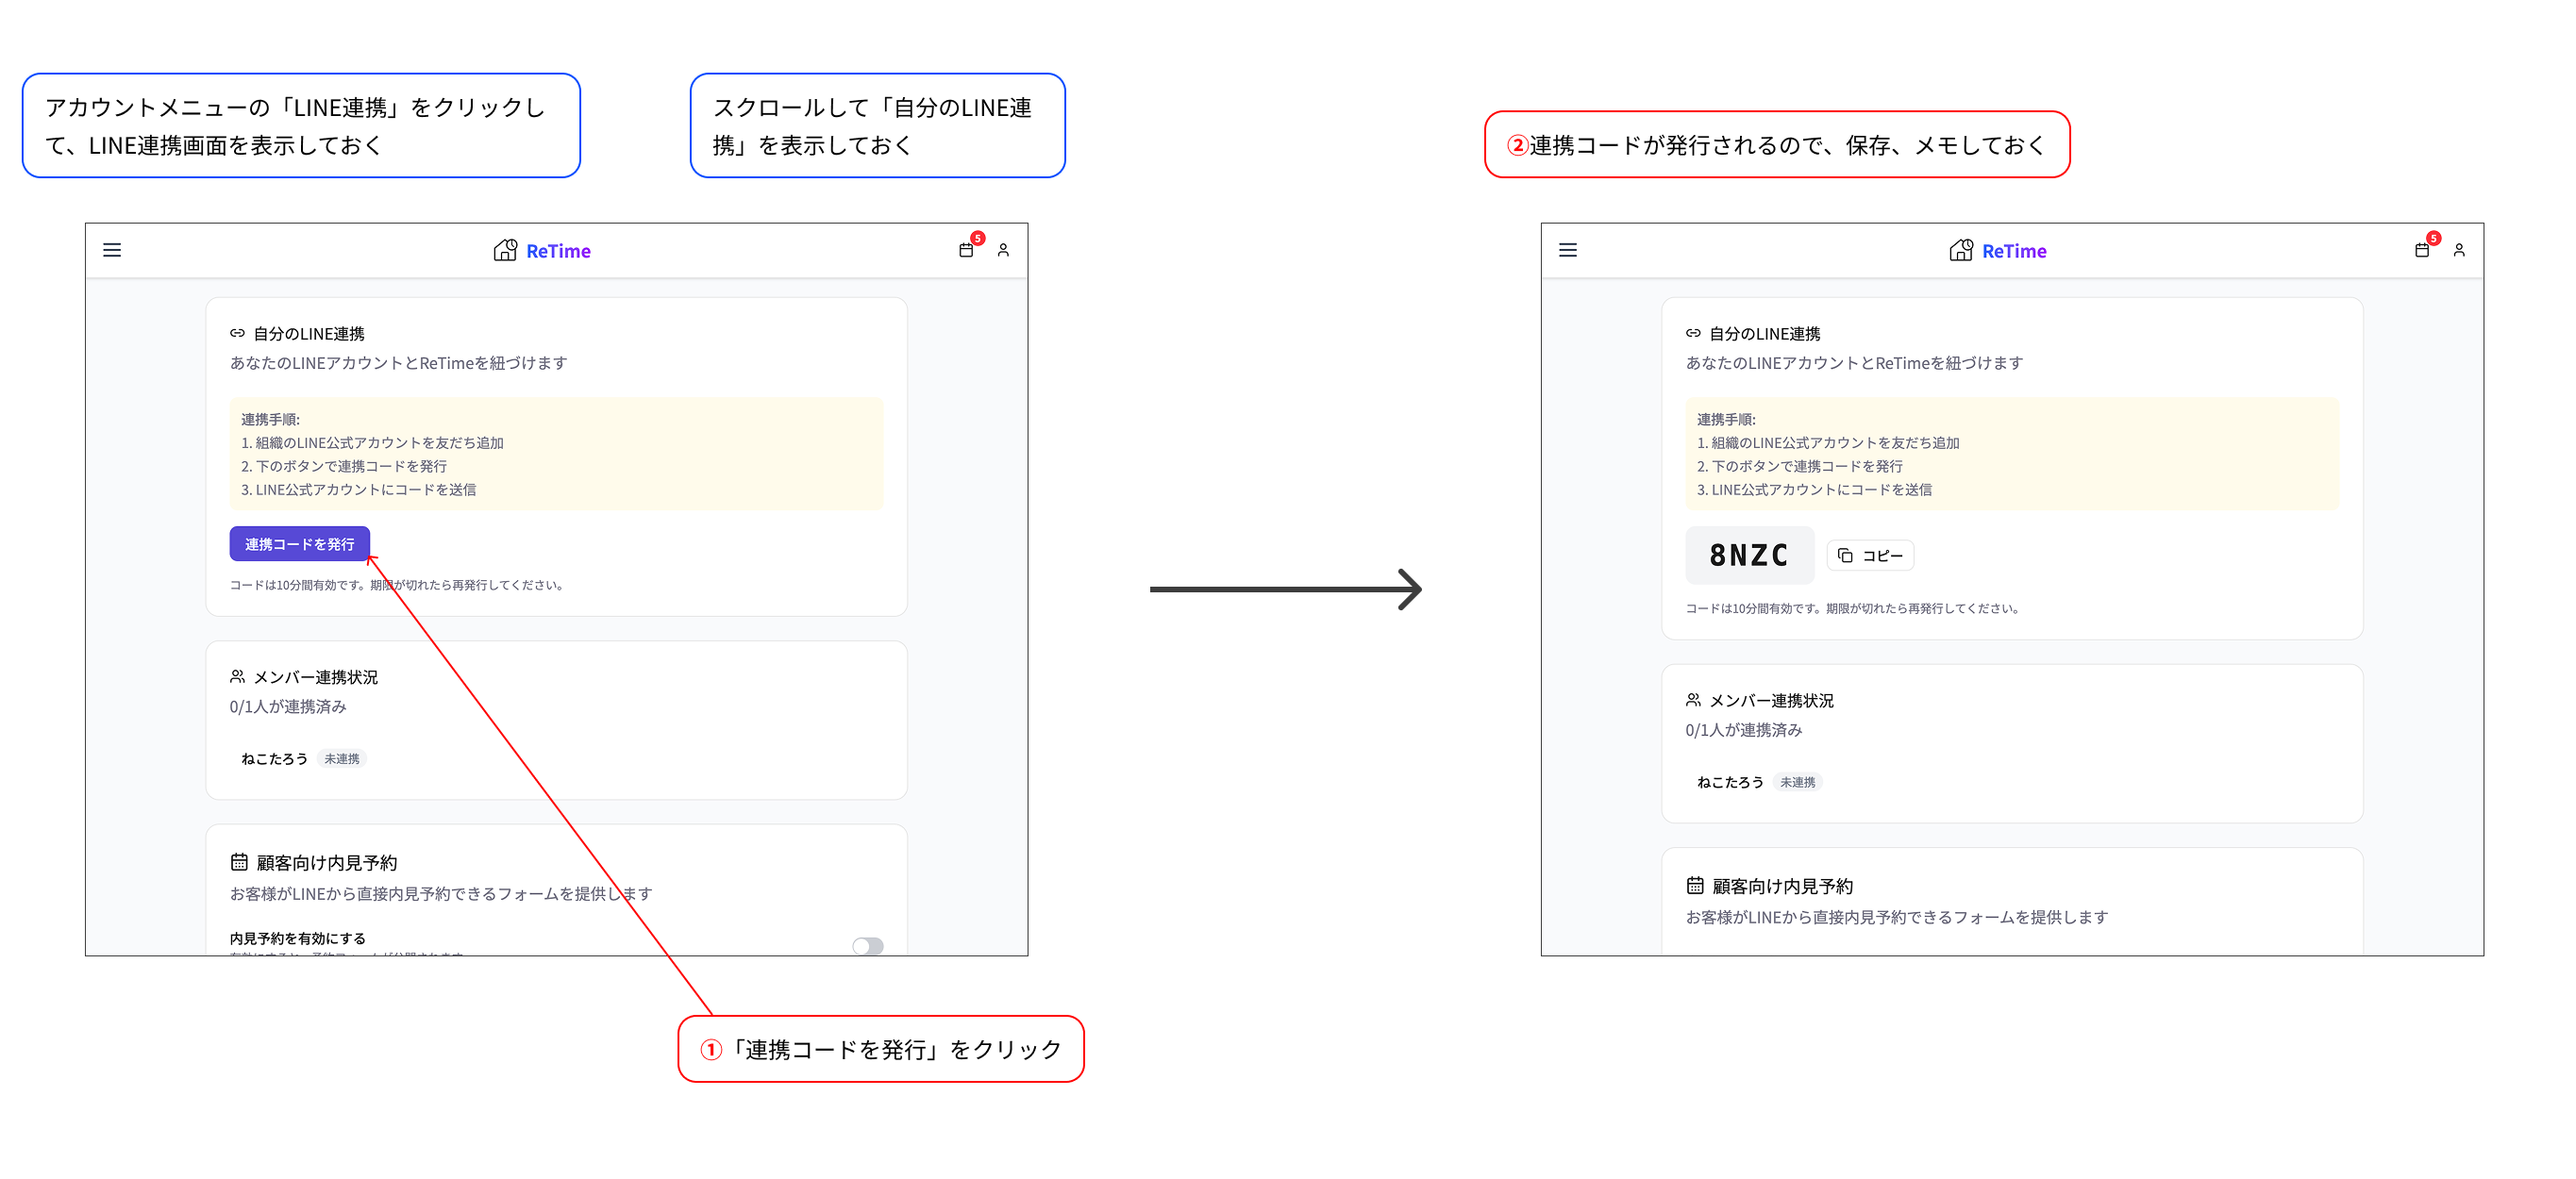Click the コードは10分間有効です note in the right screen
Image resolution: width=2576 pixels, height=1179 pixels.
1852,608
